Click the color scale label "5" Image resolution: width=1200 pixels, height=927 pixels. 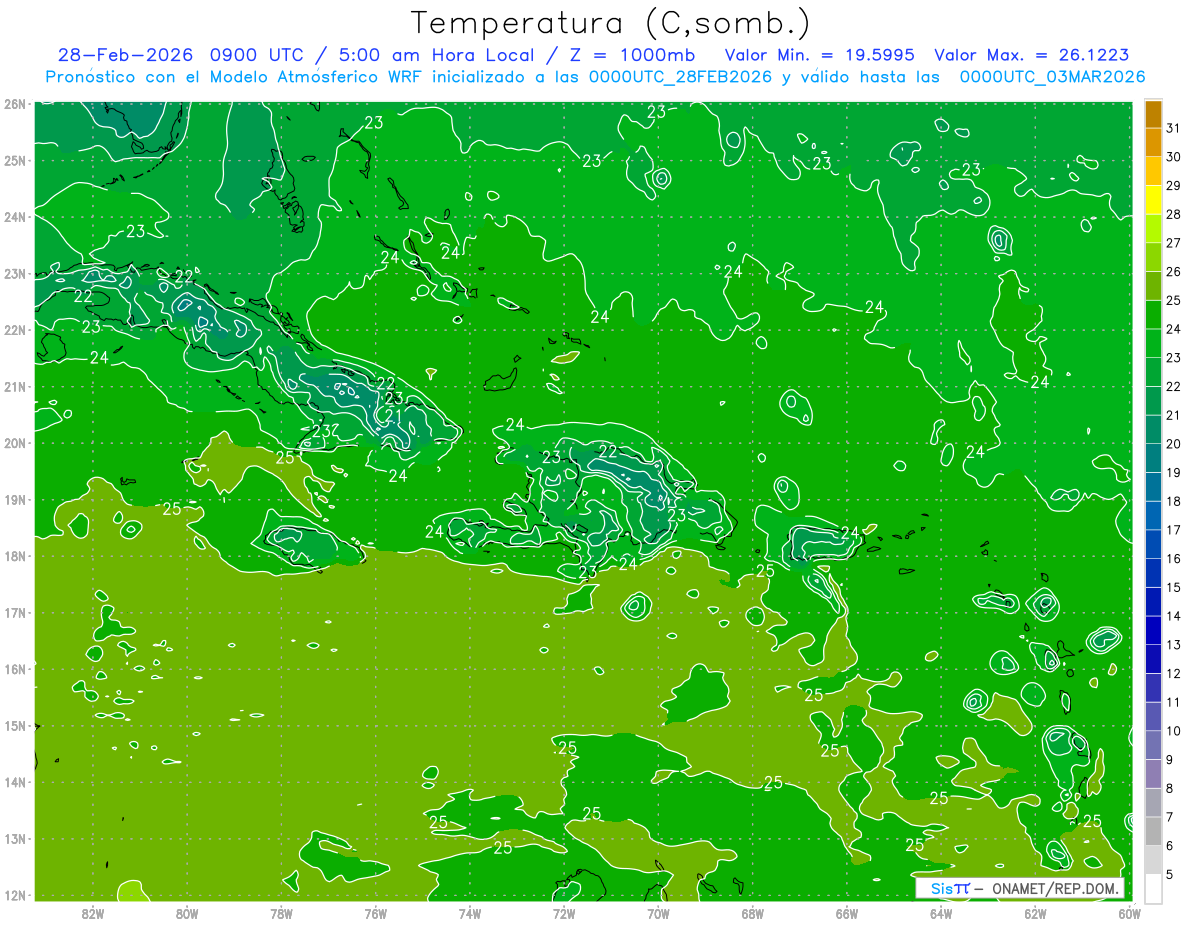[1171, 874]
